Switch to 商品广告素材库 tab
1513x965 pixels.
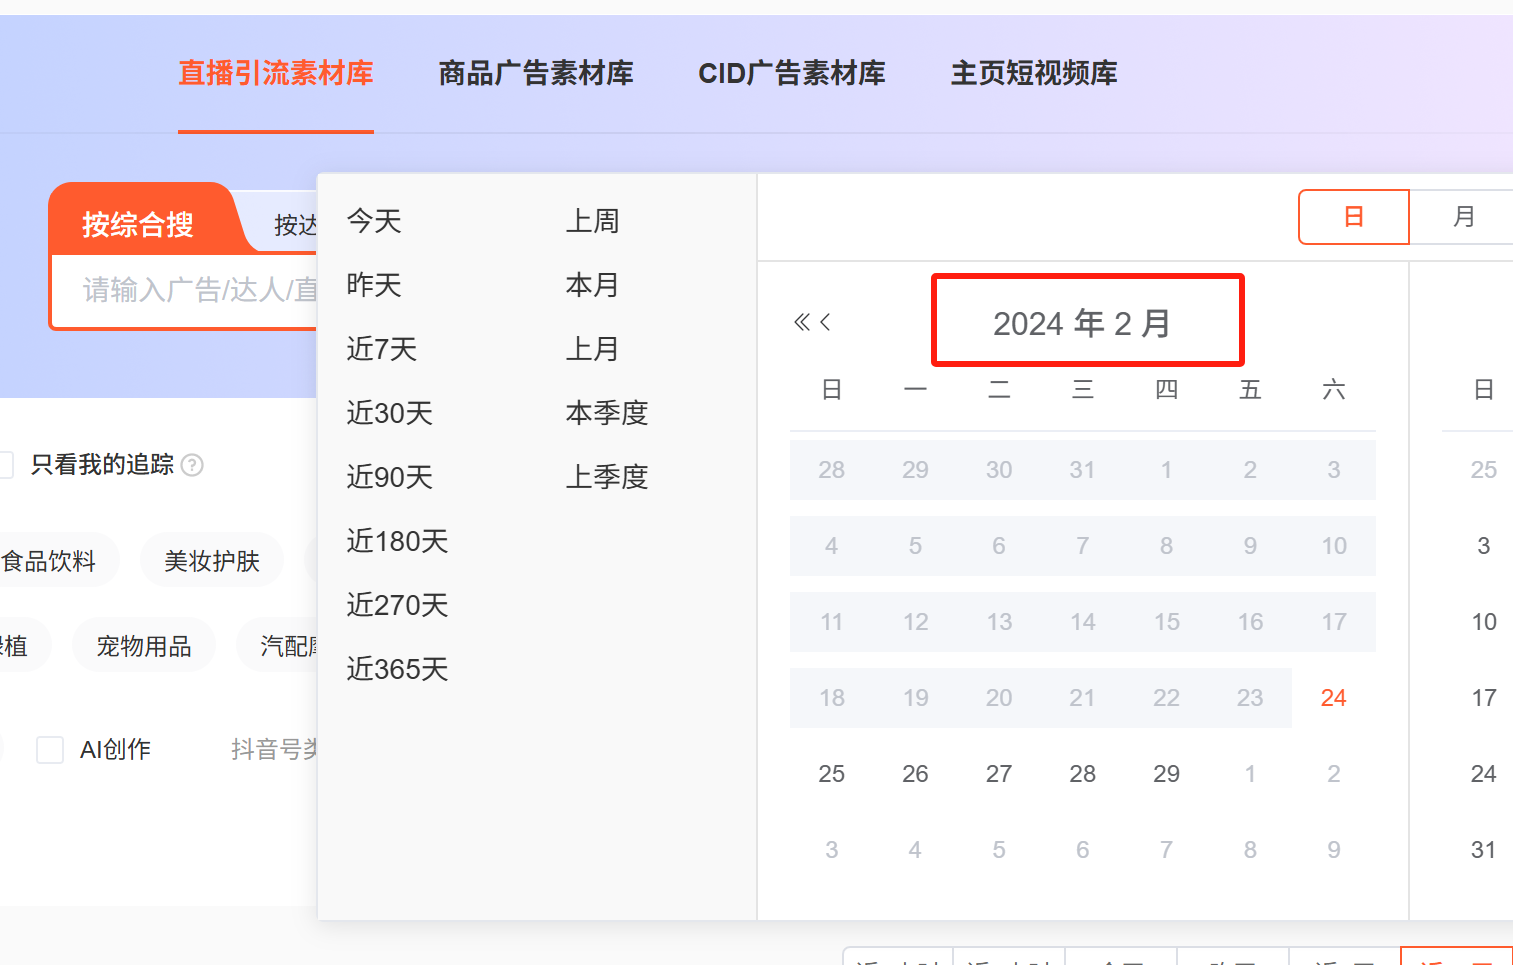pyautogui.click(x=535, y=73)
